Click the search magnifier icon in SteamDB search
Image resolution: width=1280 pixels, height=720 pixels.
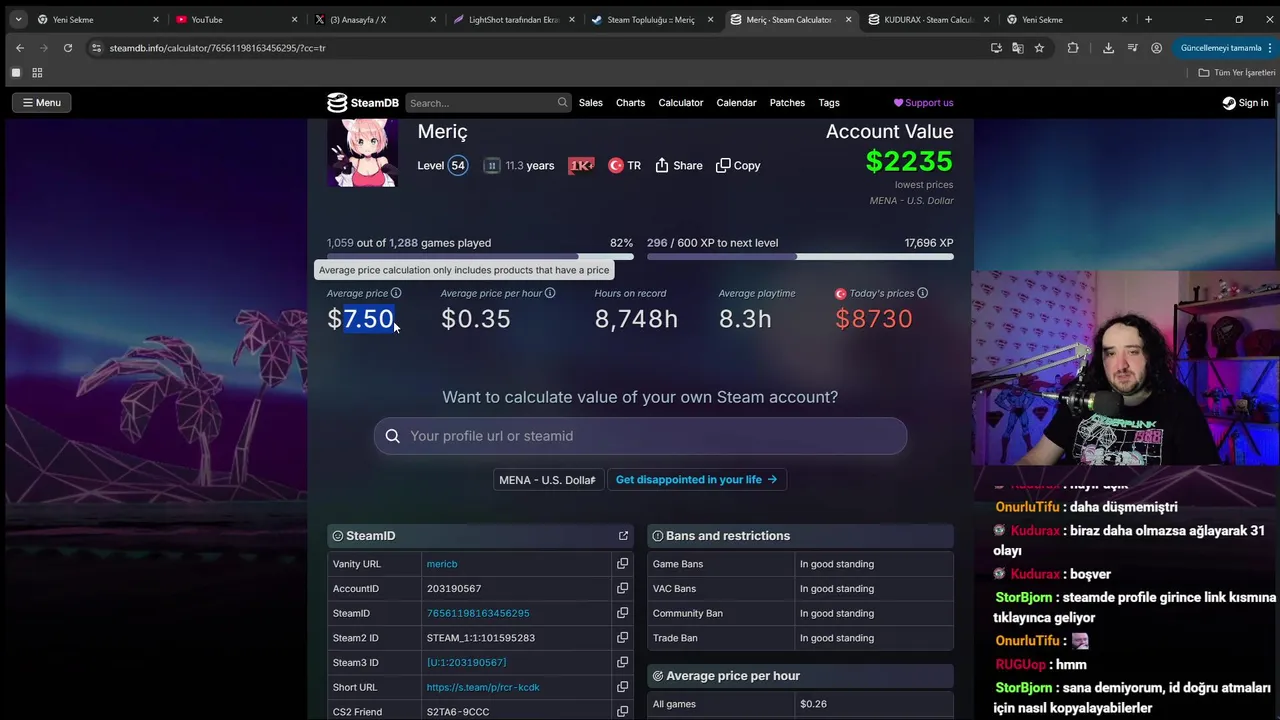pyautogui.click(x=562, y=102)
